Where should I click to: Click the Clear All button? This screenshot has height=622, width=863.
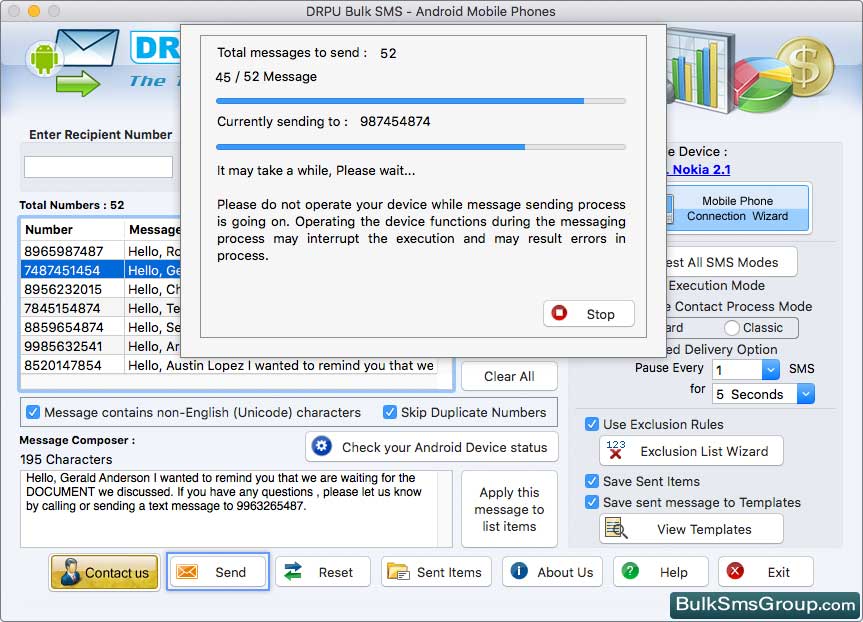click(509, 376)
